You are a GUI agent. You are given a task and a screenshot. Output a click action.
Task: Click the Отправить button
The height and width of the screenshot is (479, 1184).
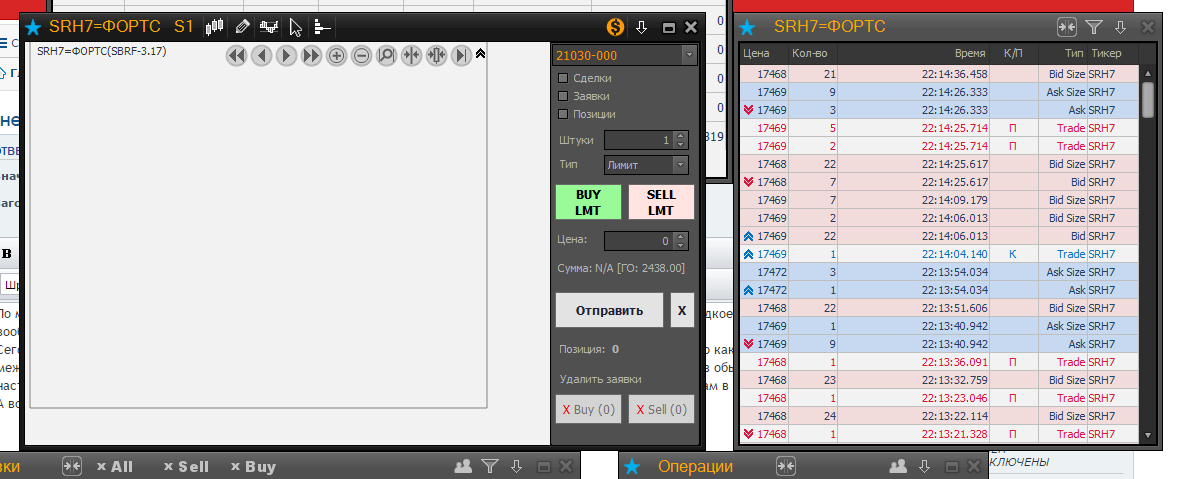tap(609, 310)
